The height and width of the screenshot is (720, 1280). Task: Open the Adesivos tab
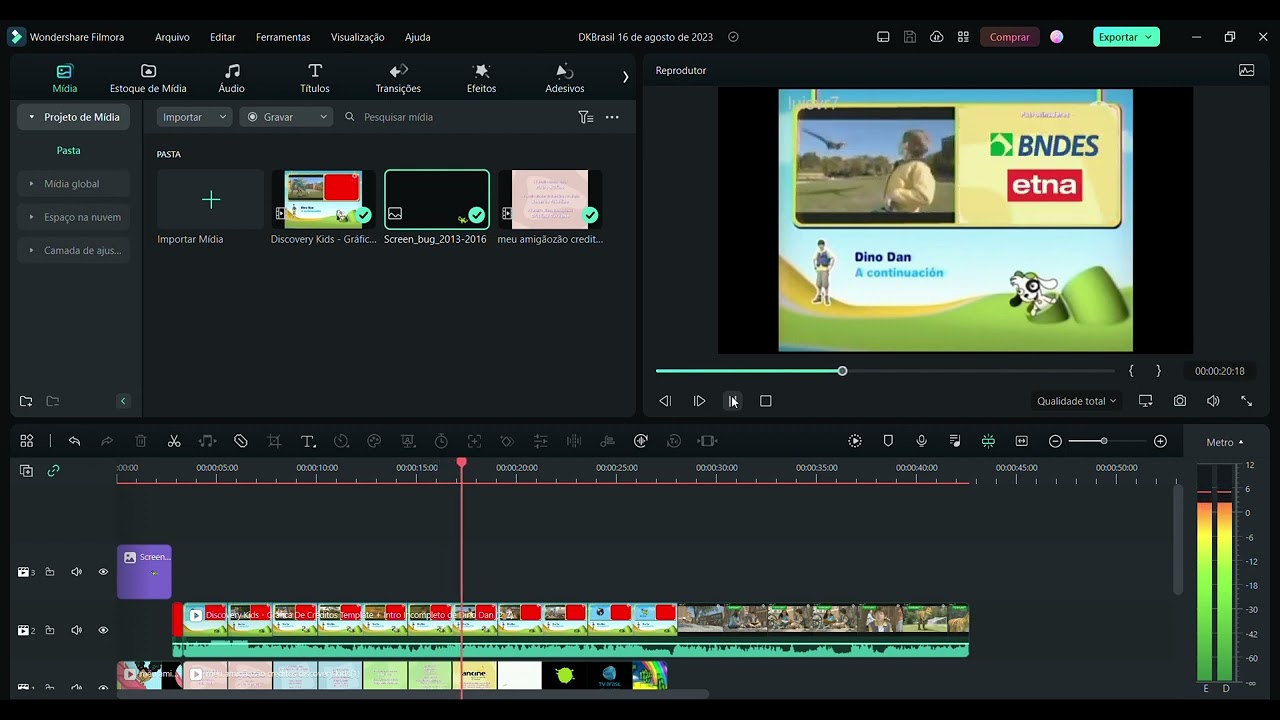pos(565,79)
